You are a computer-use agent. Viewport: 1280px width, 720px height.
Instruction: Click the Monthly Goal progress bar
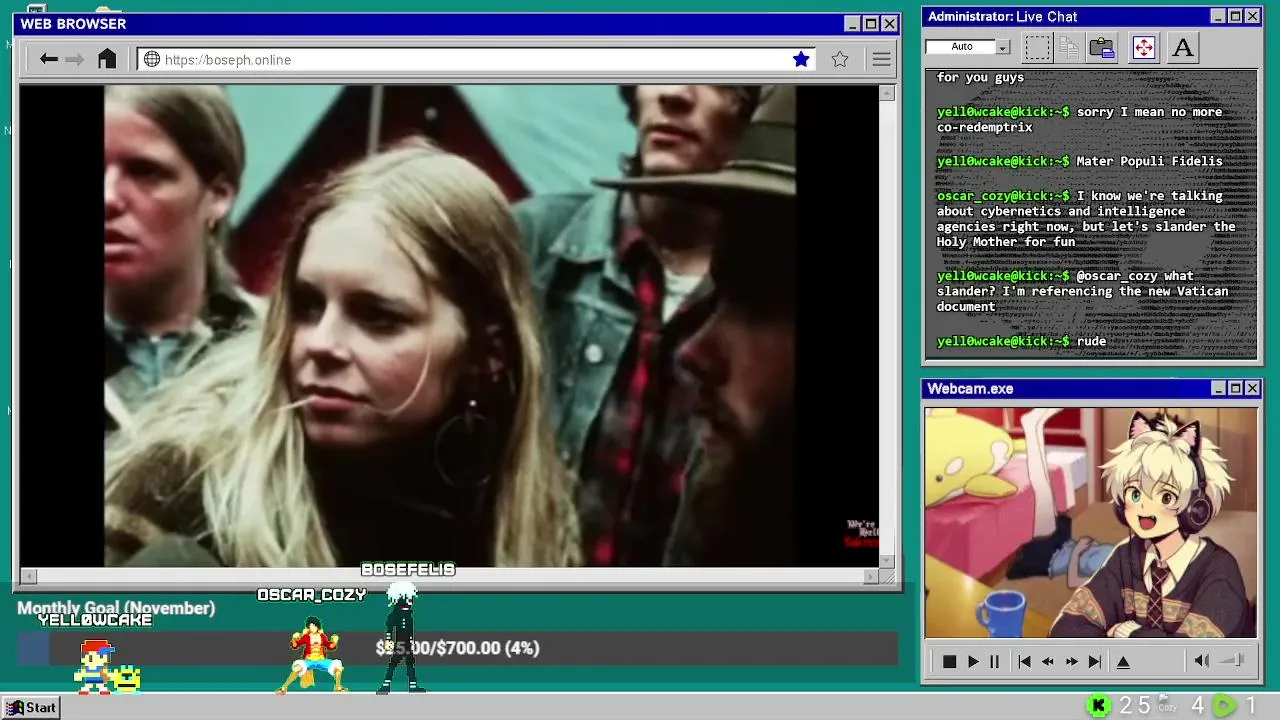pos(458,648)
